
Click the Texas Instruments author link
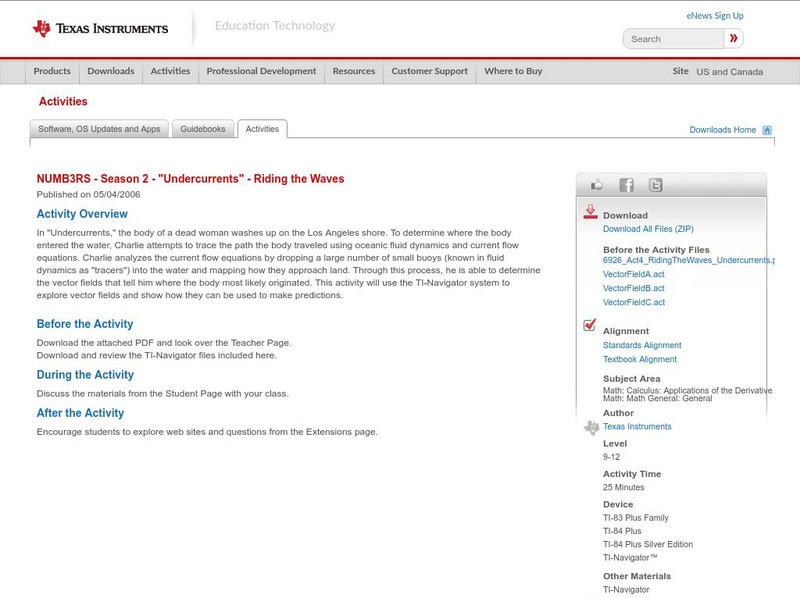[637, 427]
